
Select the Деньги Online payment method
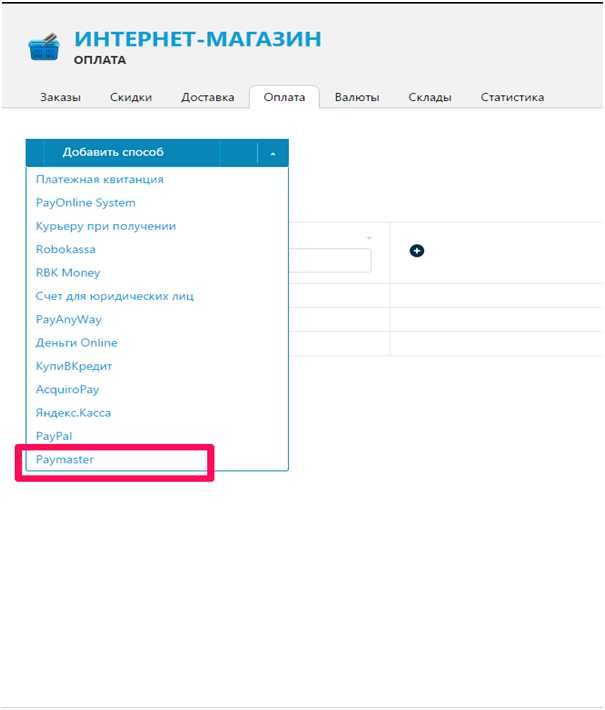(76, 343)
